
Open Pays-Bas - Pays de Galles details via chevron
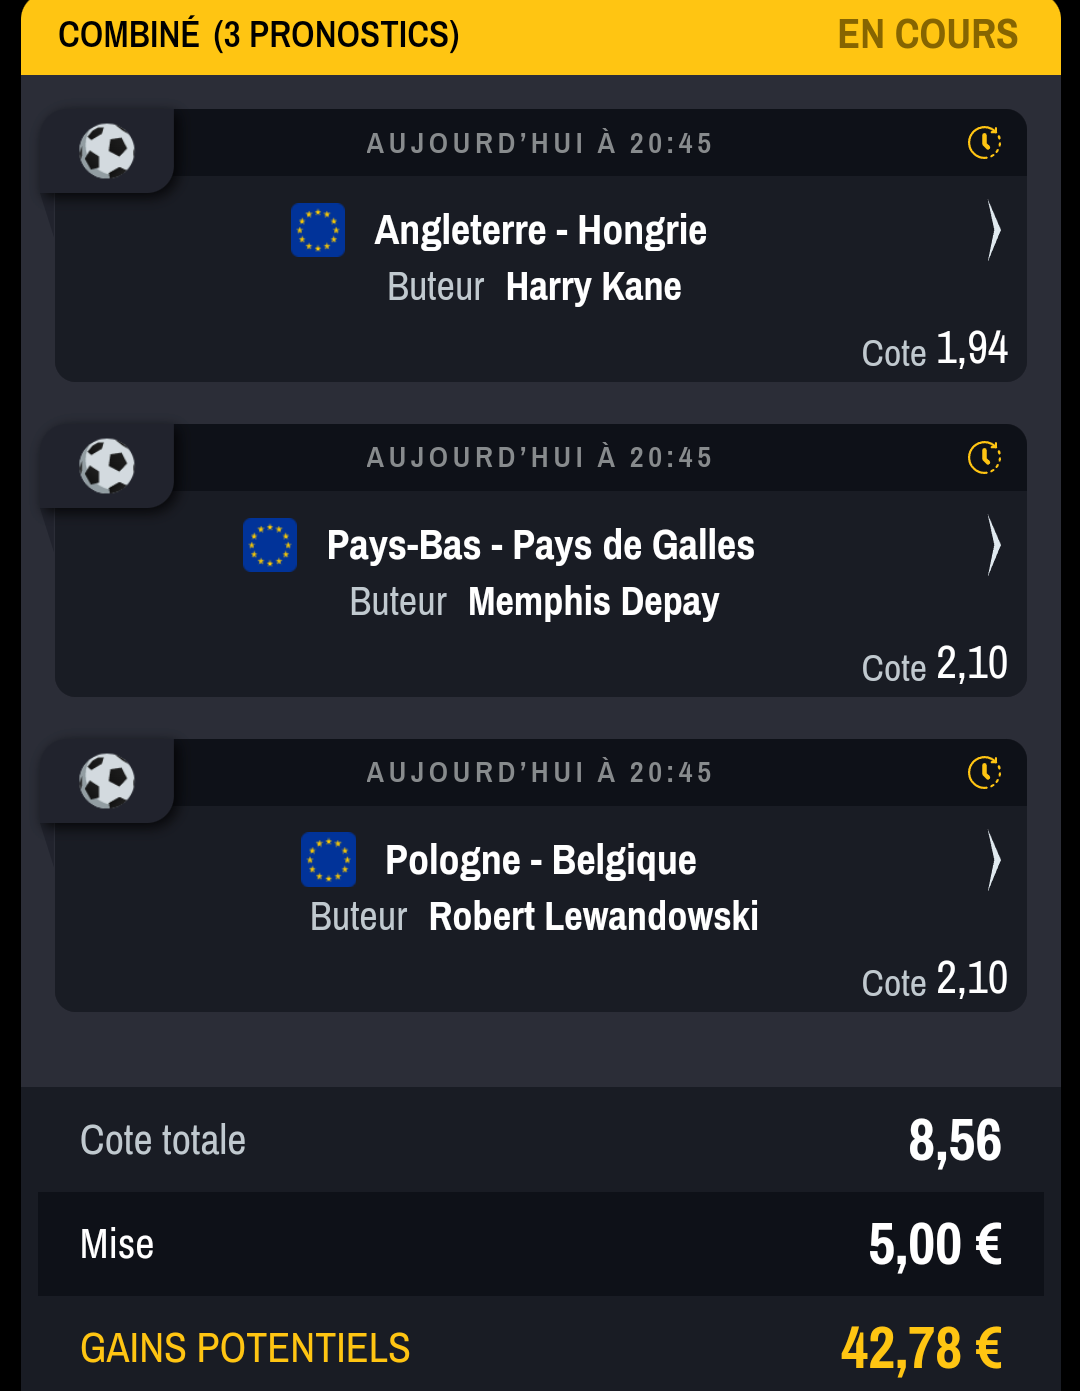pos(993,546)
